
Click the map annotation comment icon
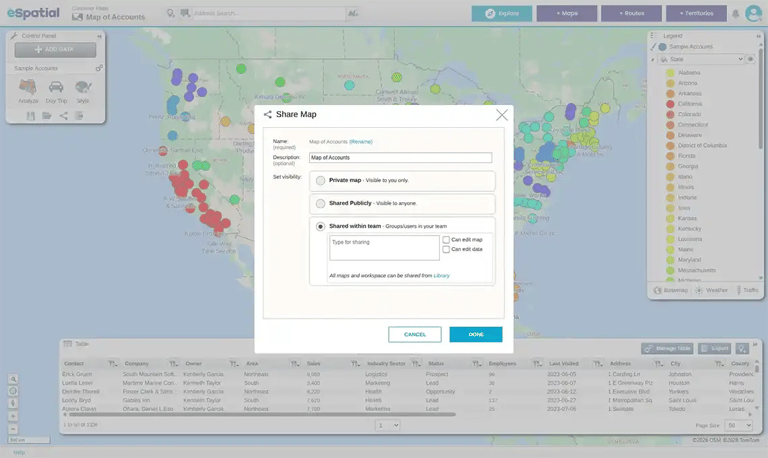(185, 13)
